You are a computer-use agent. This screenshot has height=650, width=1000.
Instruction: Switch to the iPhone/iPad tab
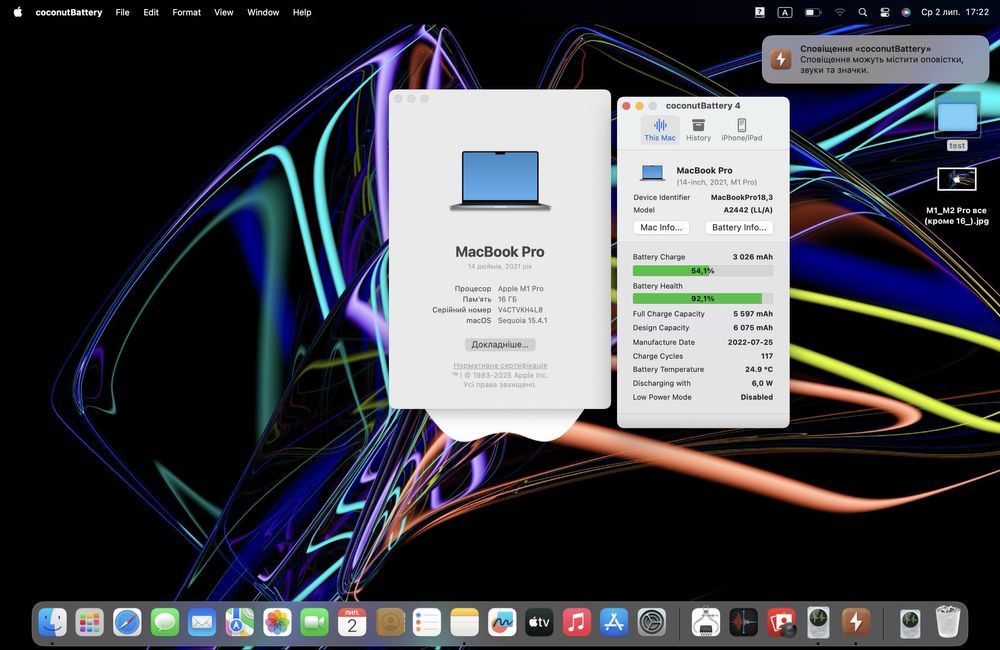[742, 129]
